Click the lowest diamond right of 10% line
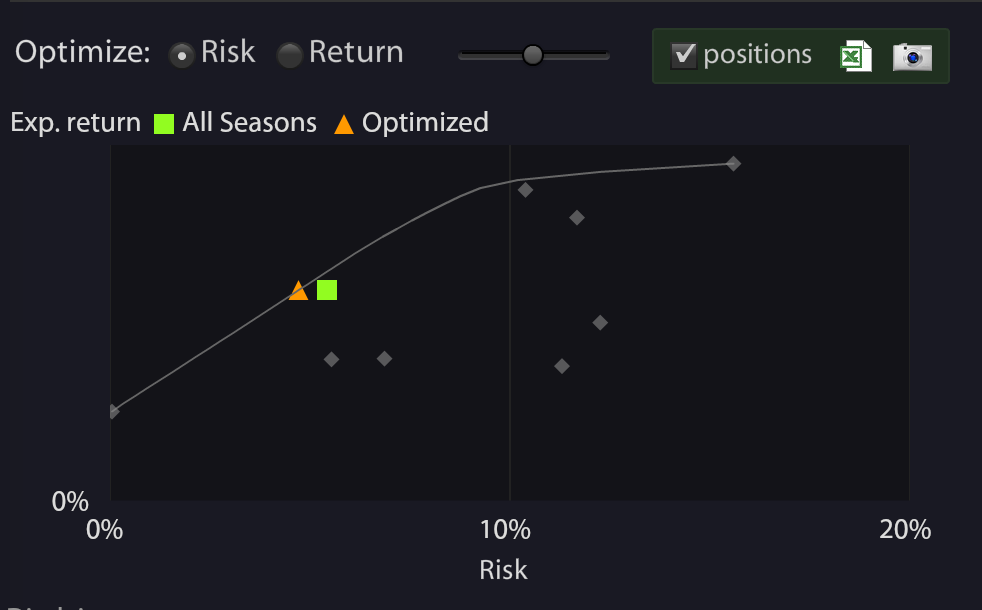Screen dimensions: 982x610 click(x=562, y=366)
